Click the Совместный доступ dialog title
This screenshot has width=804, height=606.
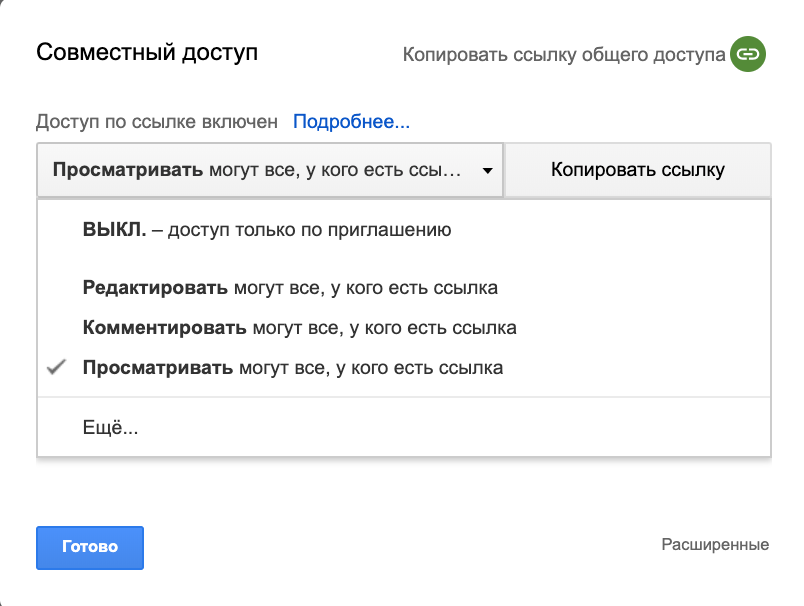tap(147, 52)
